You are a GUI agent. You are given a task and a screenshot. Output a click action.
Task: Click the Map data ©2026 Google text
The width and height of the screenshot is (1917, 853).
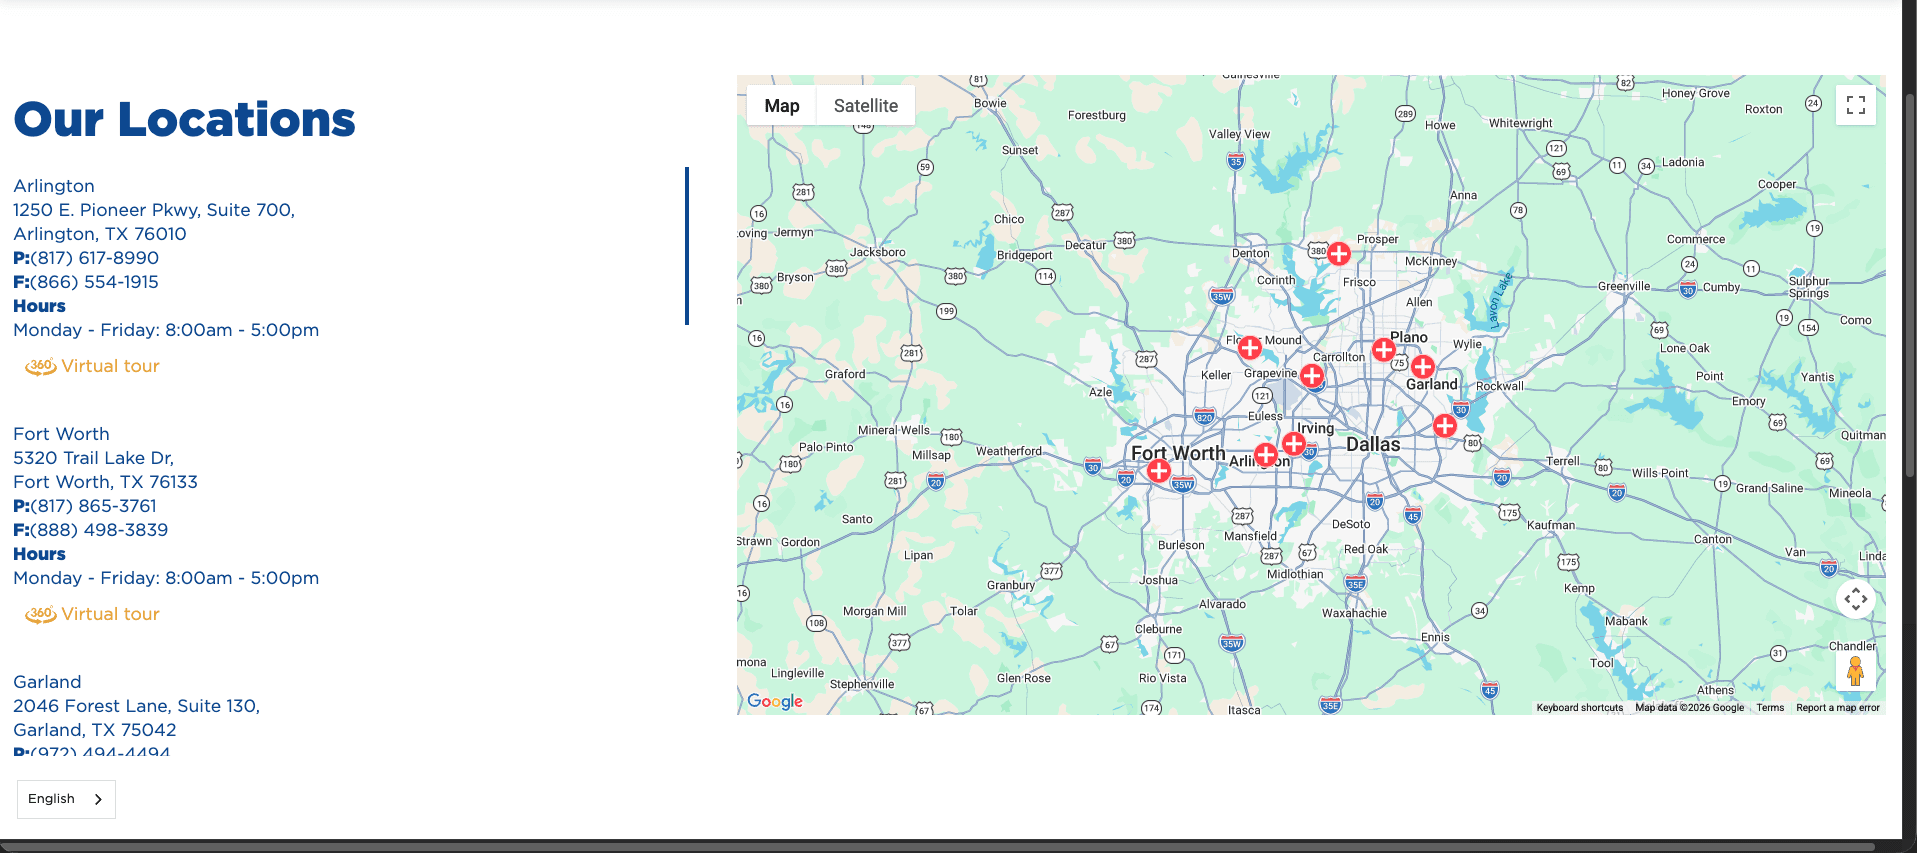1690,708
